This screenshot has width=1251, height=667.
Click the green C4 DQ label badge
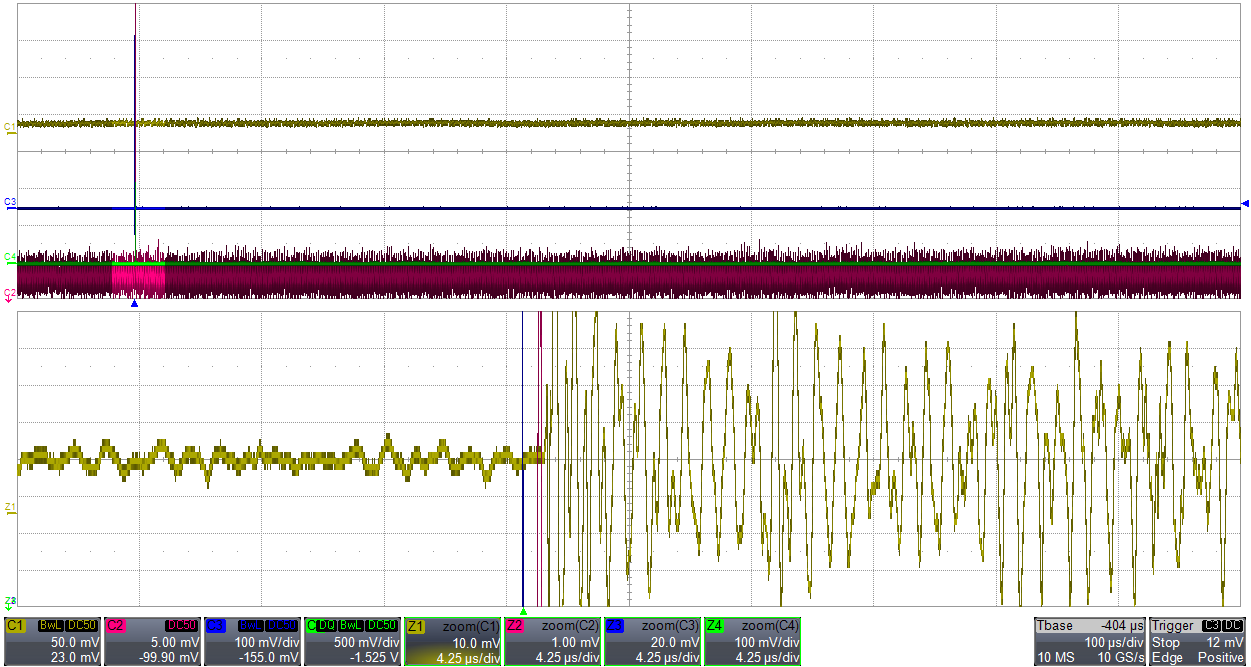click(x=321, y=625)
